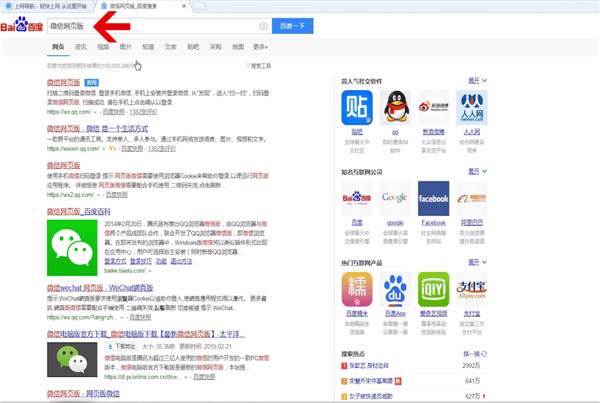Screen dimensions: 600x403
Task: Click the Google logo thumbnail
Action: (395, 198)
